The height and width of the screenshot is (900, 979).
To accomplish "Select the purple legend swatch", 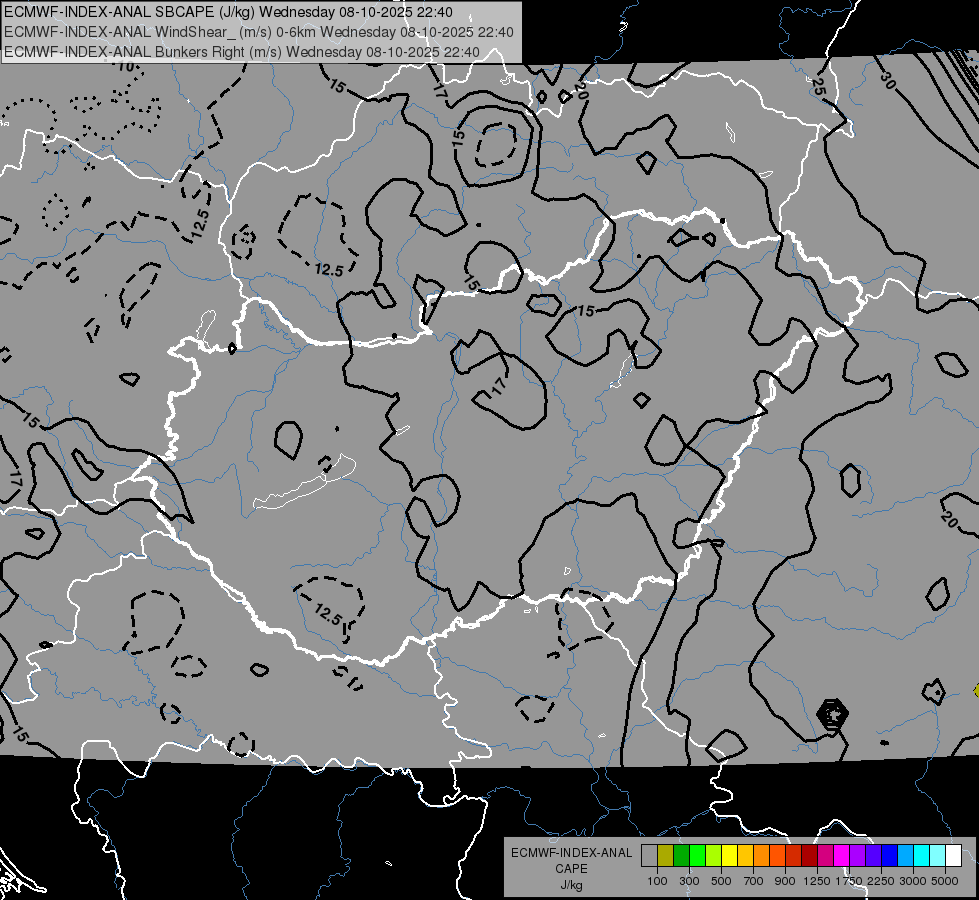I will coord(858,856).
